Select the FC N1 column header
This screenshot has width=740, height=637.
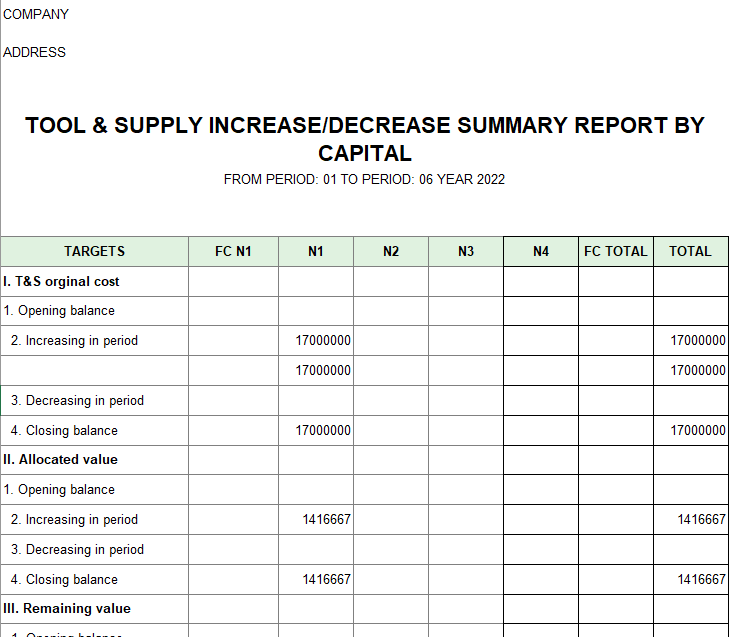click(x=233, y=251)
